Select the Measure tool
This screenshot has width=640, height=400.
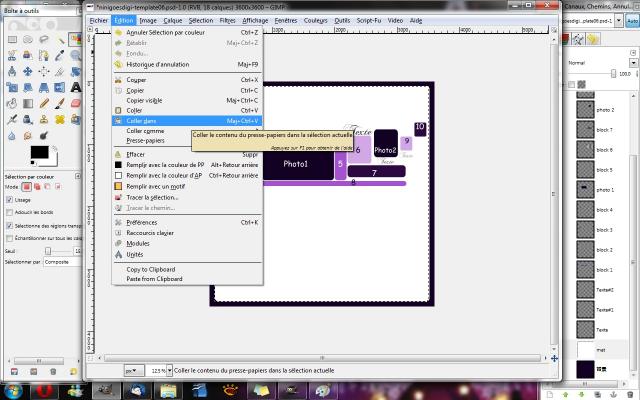pyautogui.click(x=12, y=71)
